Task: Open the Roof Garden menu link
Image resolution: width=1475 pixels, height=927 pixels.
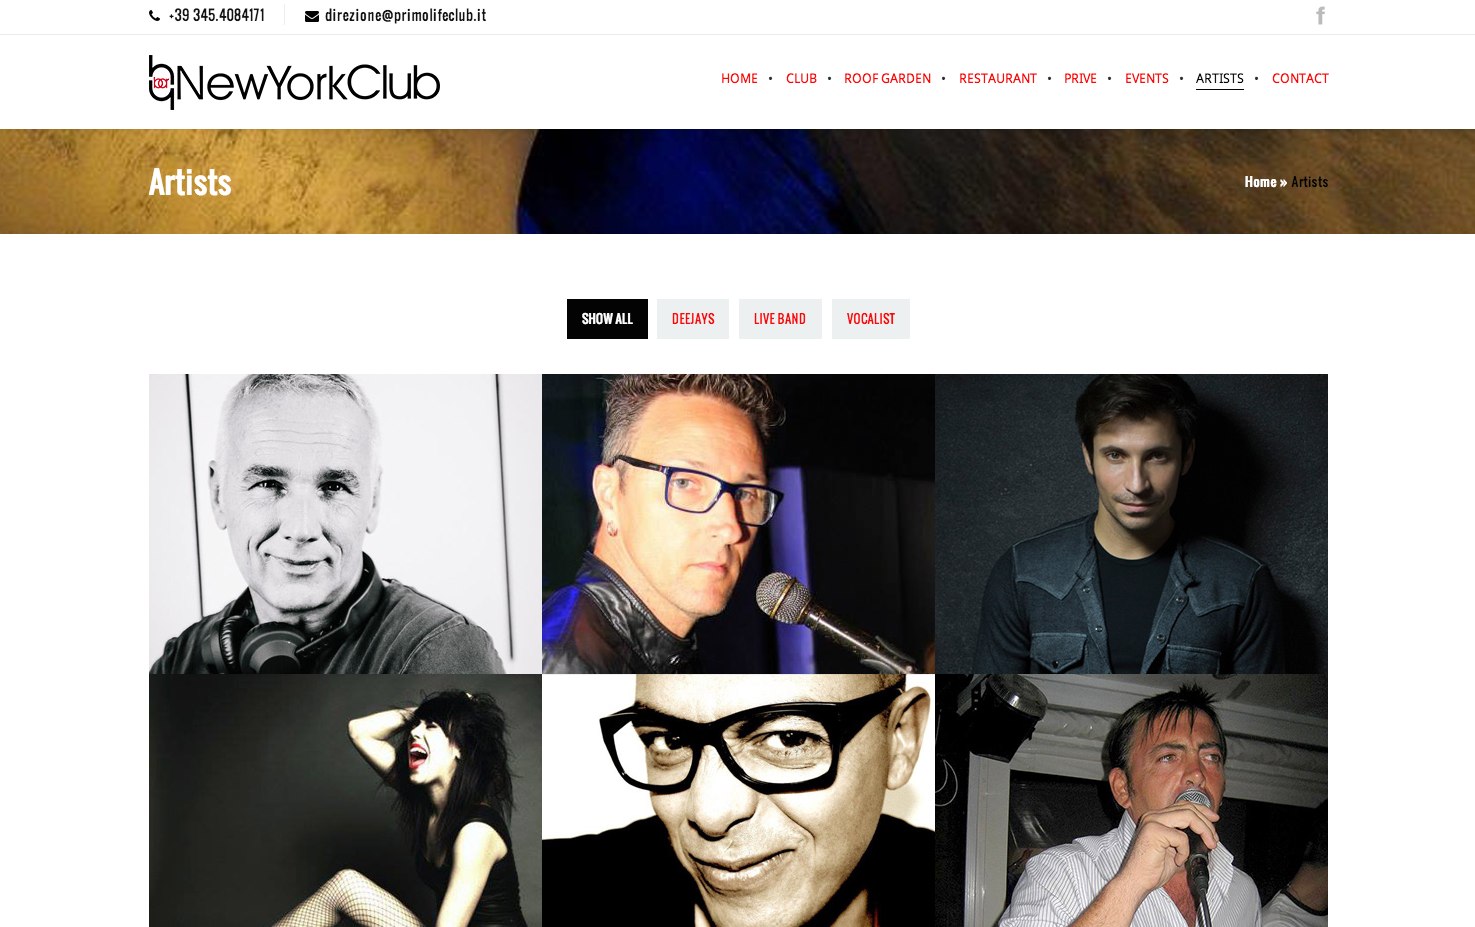Action: [887, 78]
